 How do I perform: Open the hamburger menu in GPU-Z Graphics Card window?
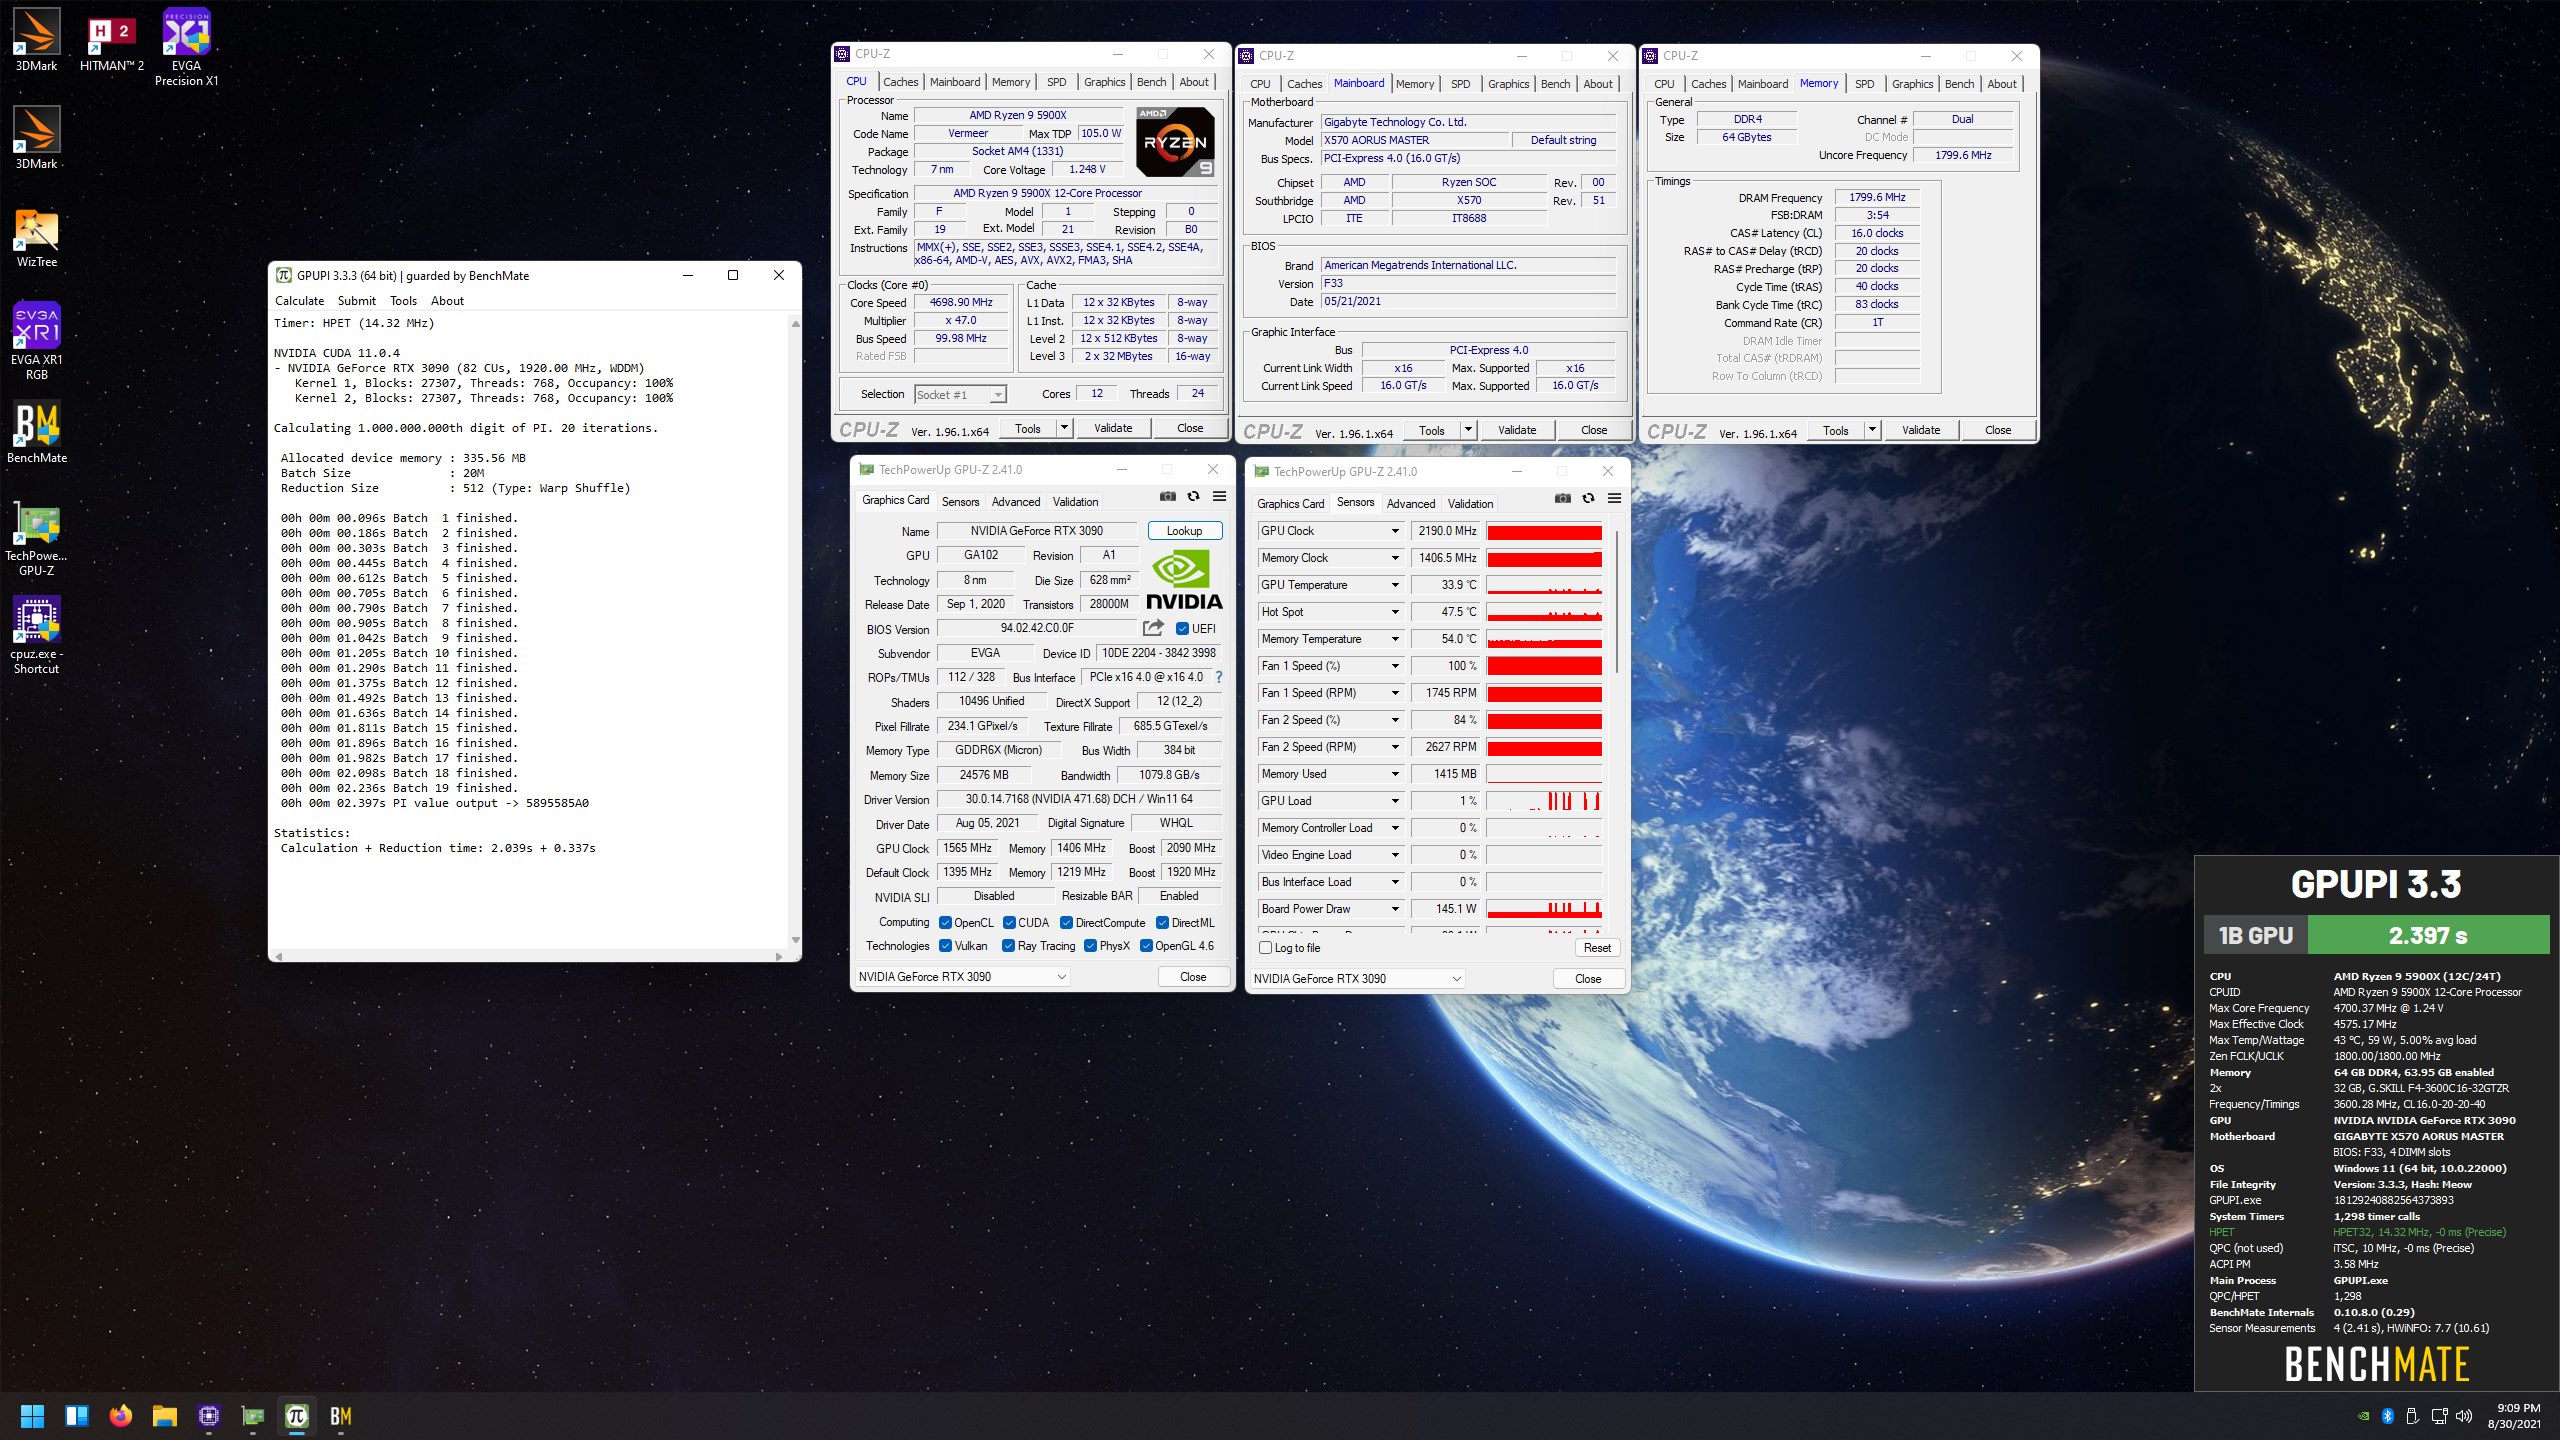(1219, 496)
